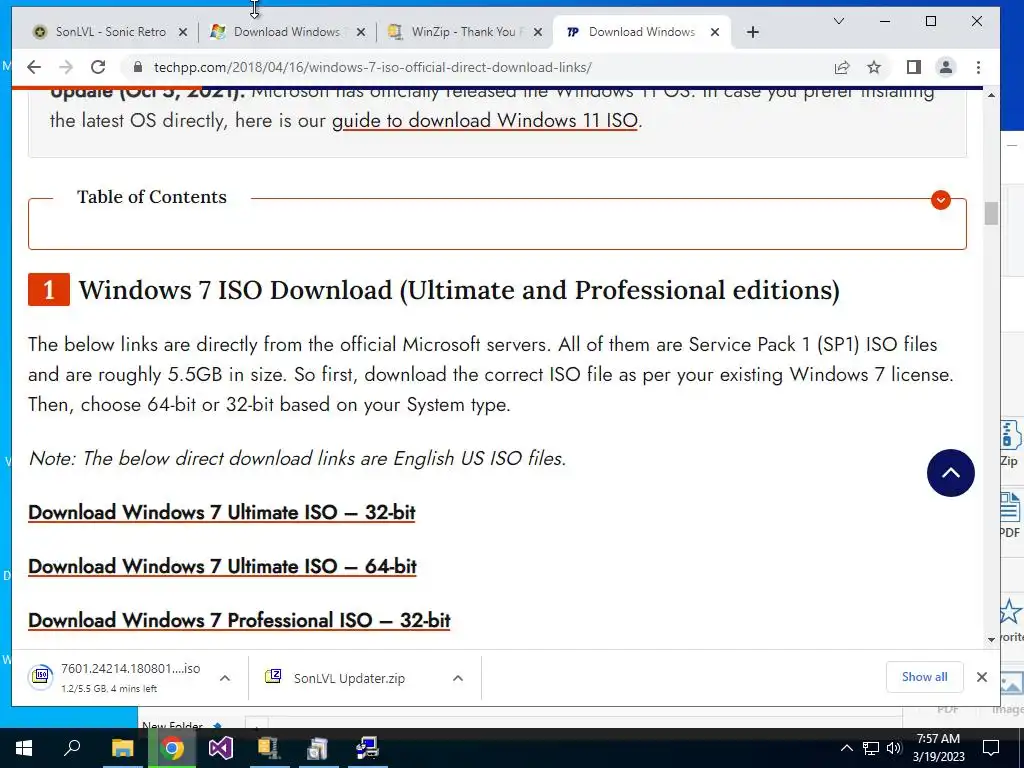The width and height of the screenshot is (1024, 768).
Task: Go back to the previous page
Action: tap(34, 67)
